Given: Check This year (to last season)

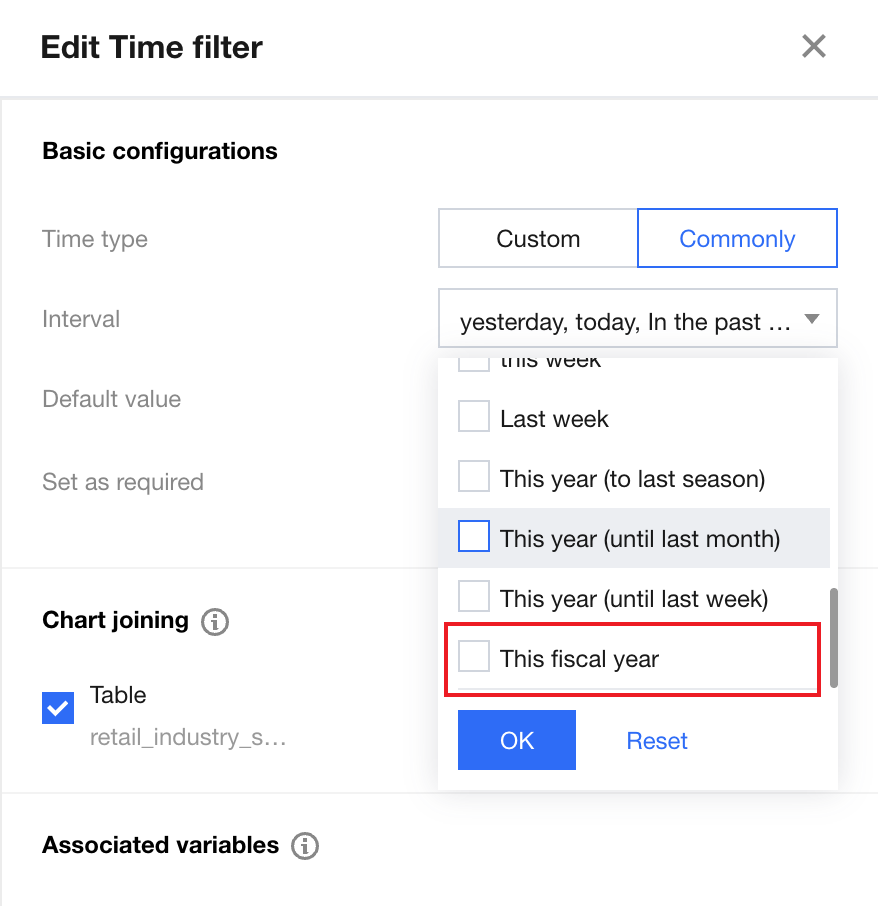Looking at the screenshot, I should coord(474,477).
